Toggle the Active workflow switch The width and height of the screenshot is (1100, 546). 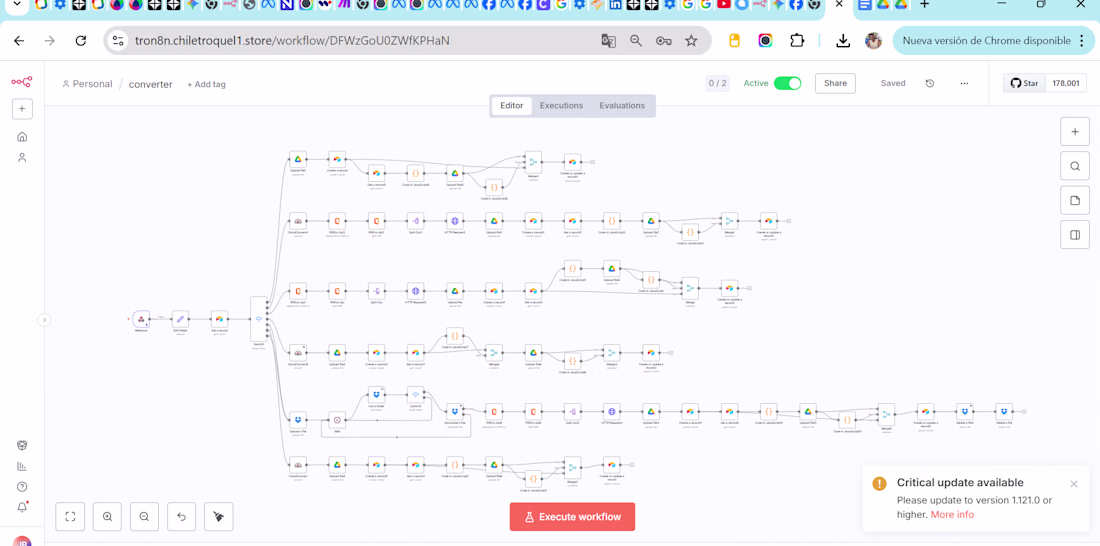tap(787, 84)
